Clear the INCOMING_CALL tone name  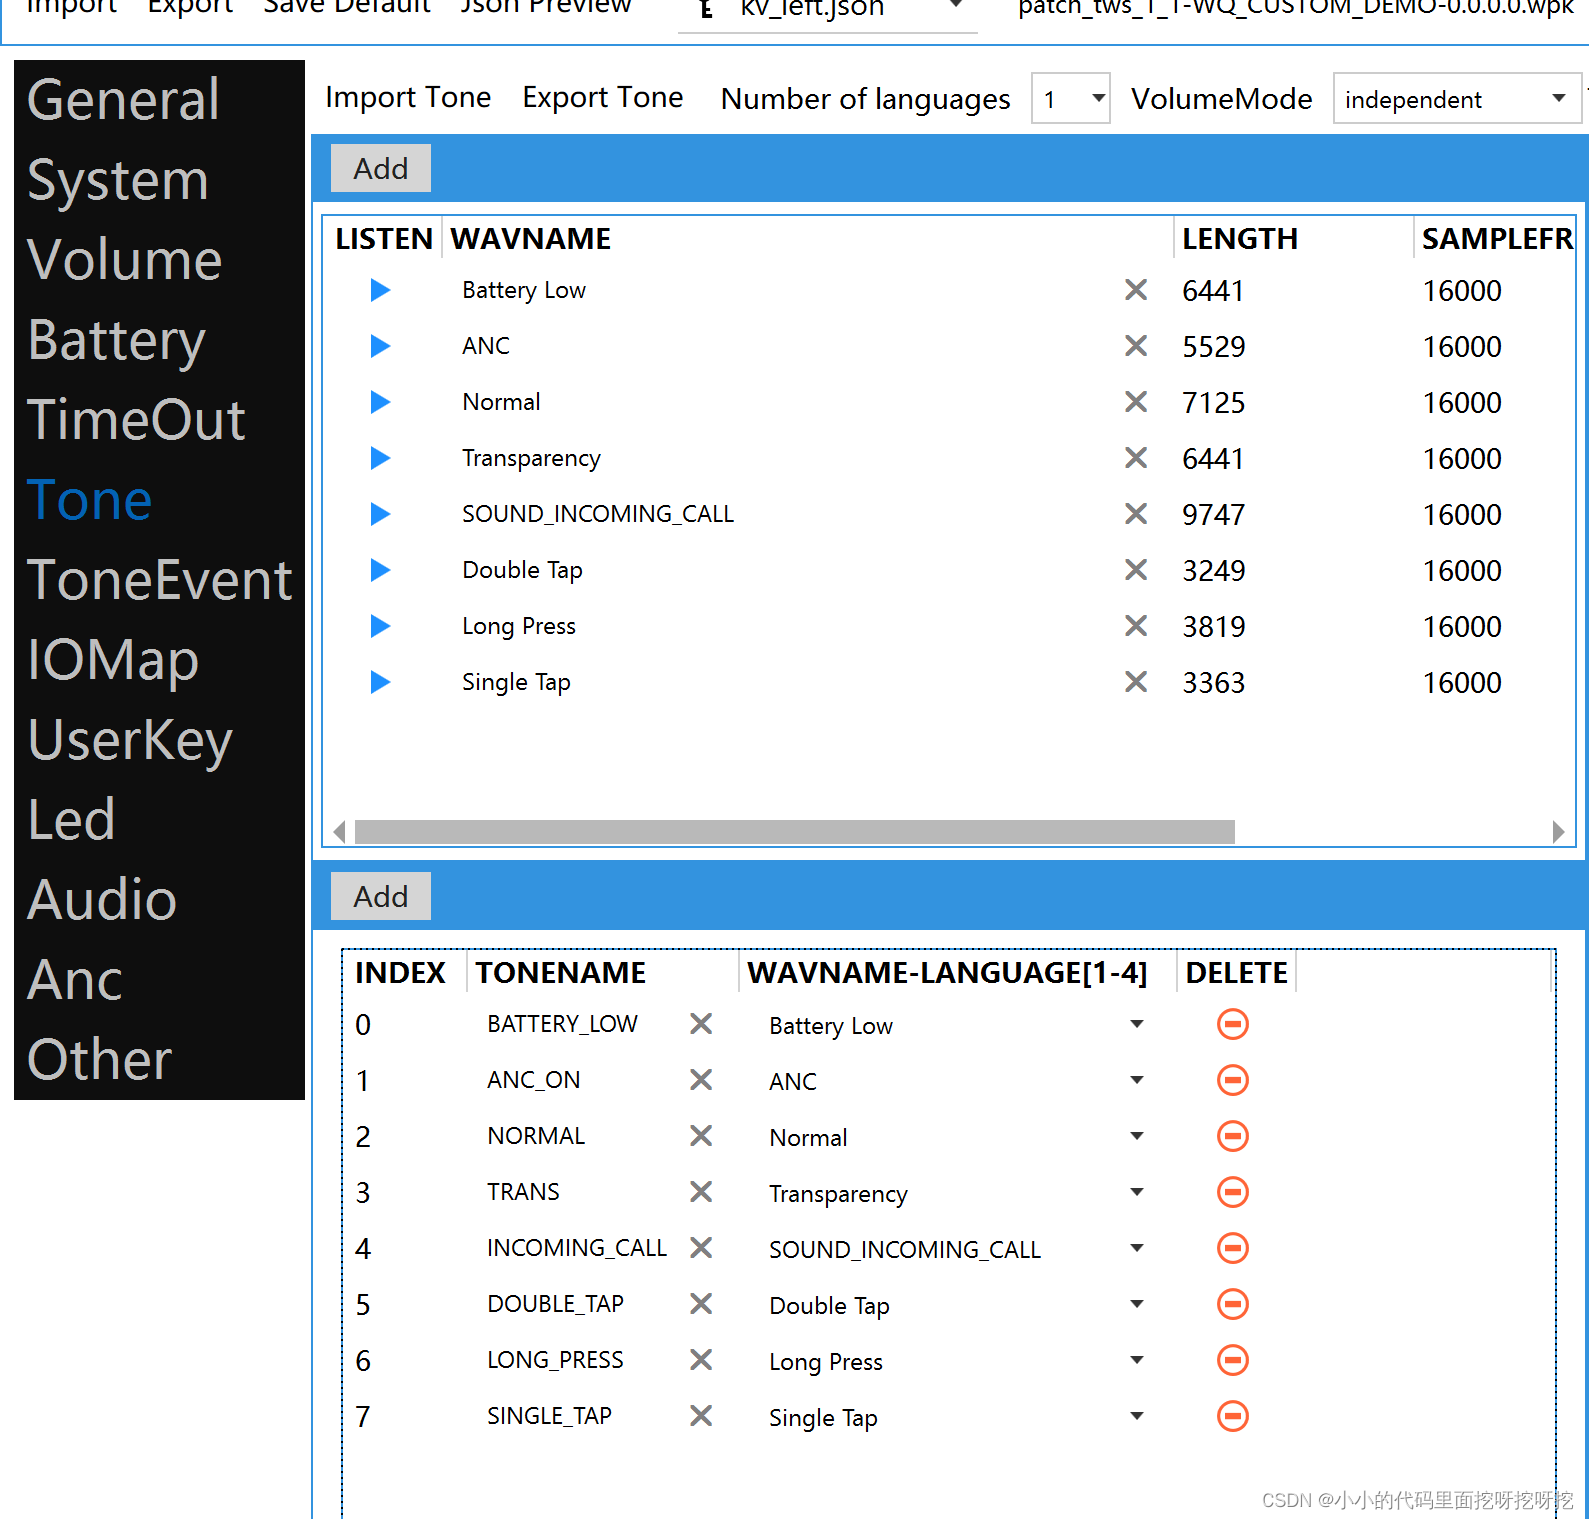click(x=701, y=1248)
